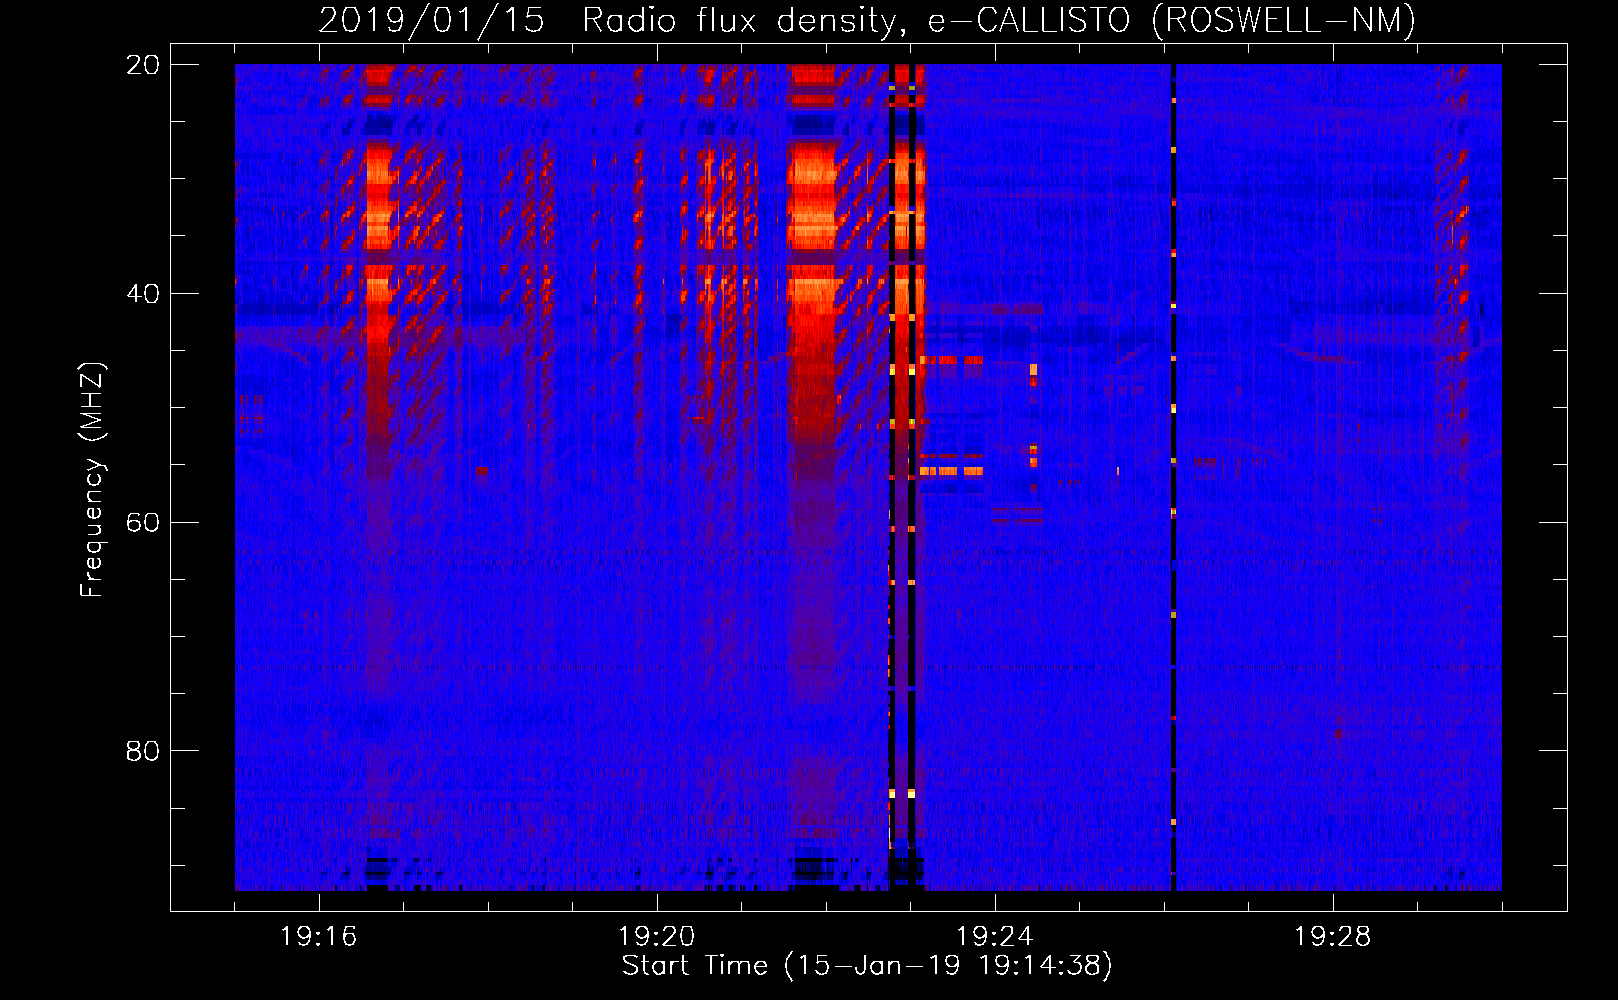Click the 80 MHz frequency tick label
This screenshot has width=1618, height=1000.
point(143,751)
